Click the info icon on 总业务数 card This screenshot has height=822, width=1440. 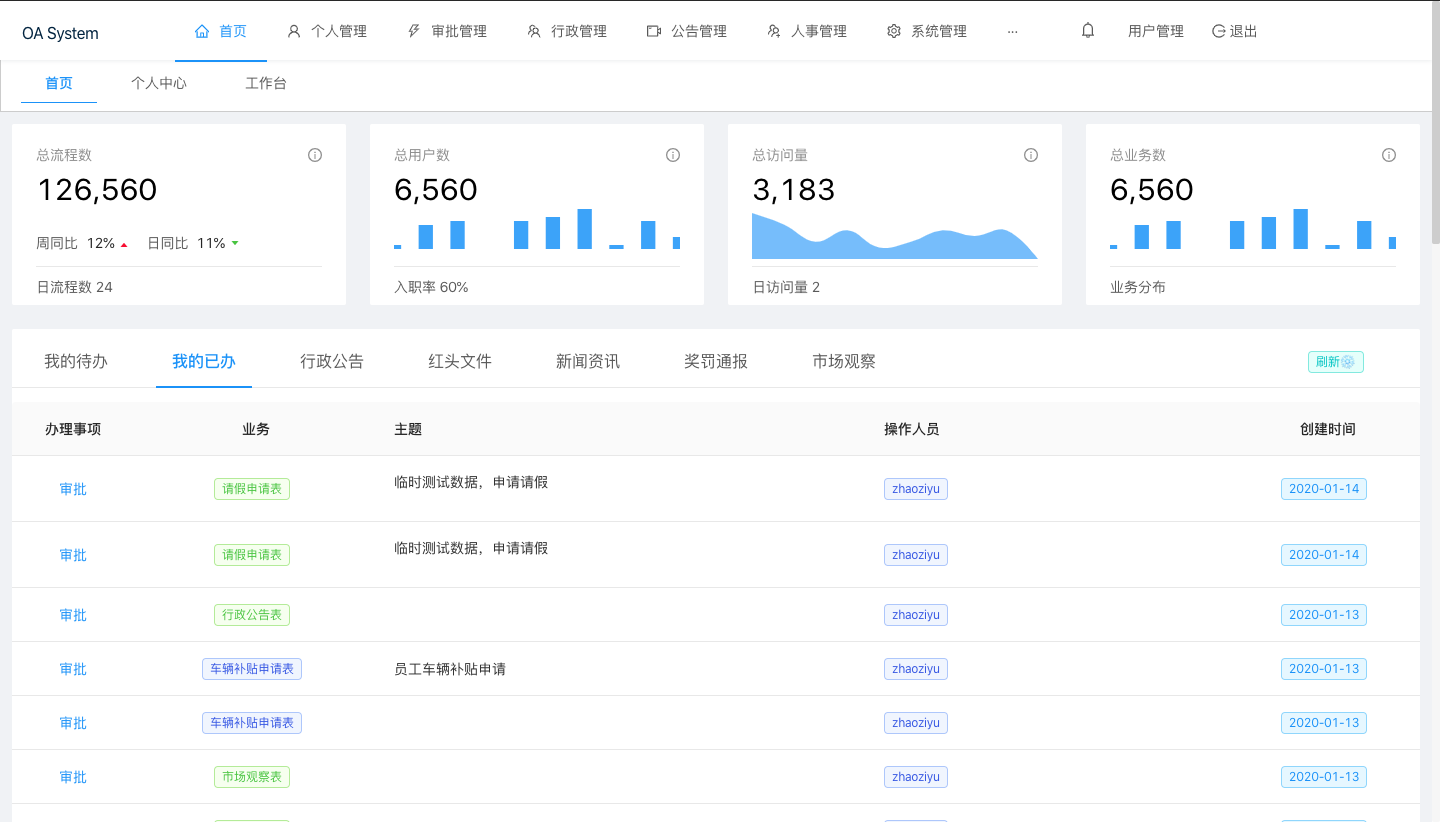click(1389, 155)
